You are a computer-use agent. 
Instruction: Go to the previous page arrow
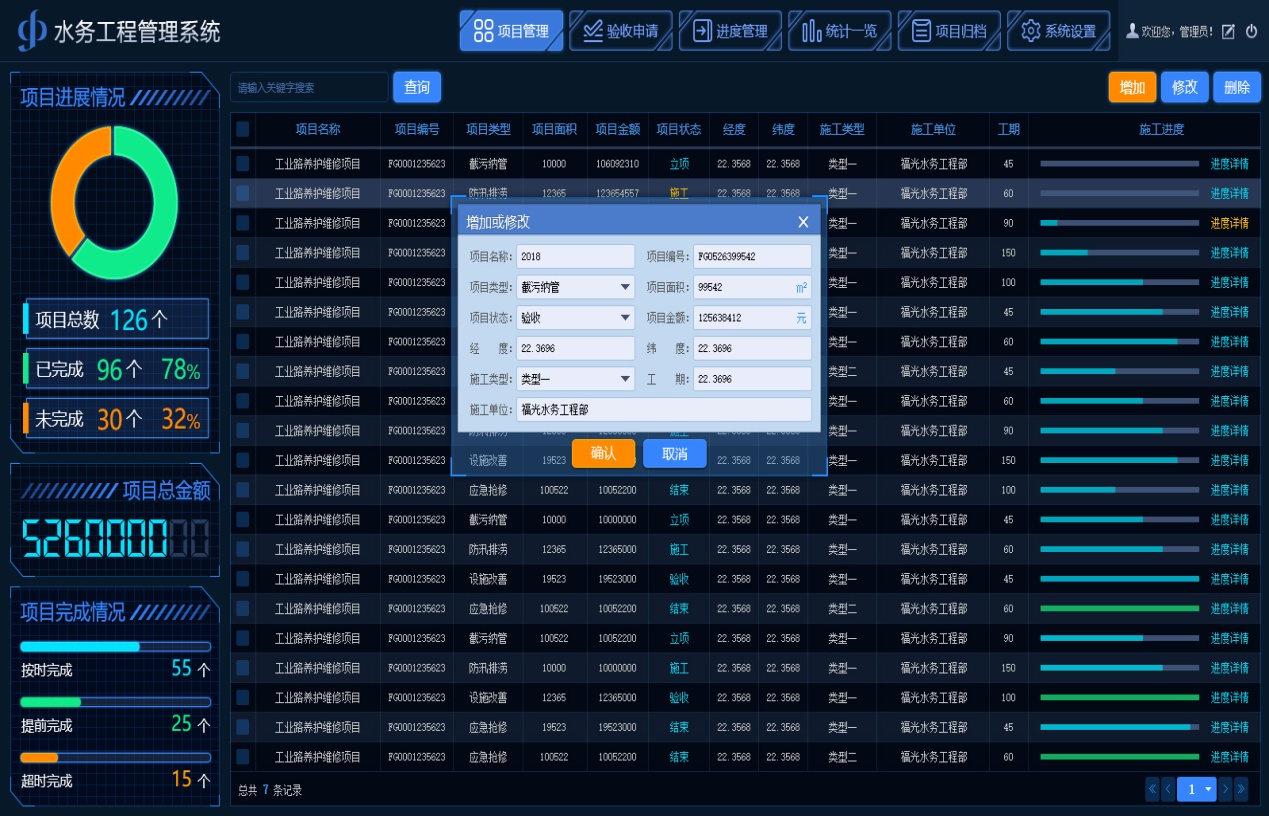point(1168,789)
